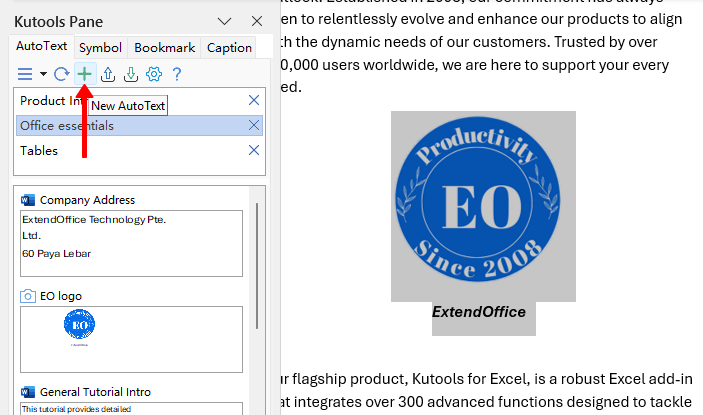Import AutoText entries with the download icon
Screen dimensions: 703x415
pos(131,74)
